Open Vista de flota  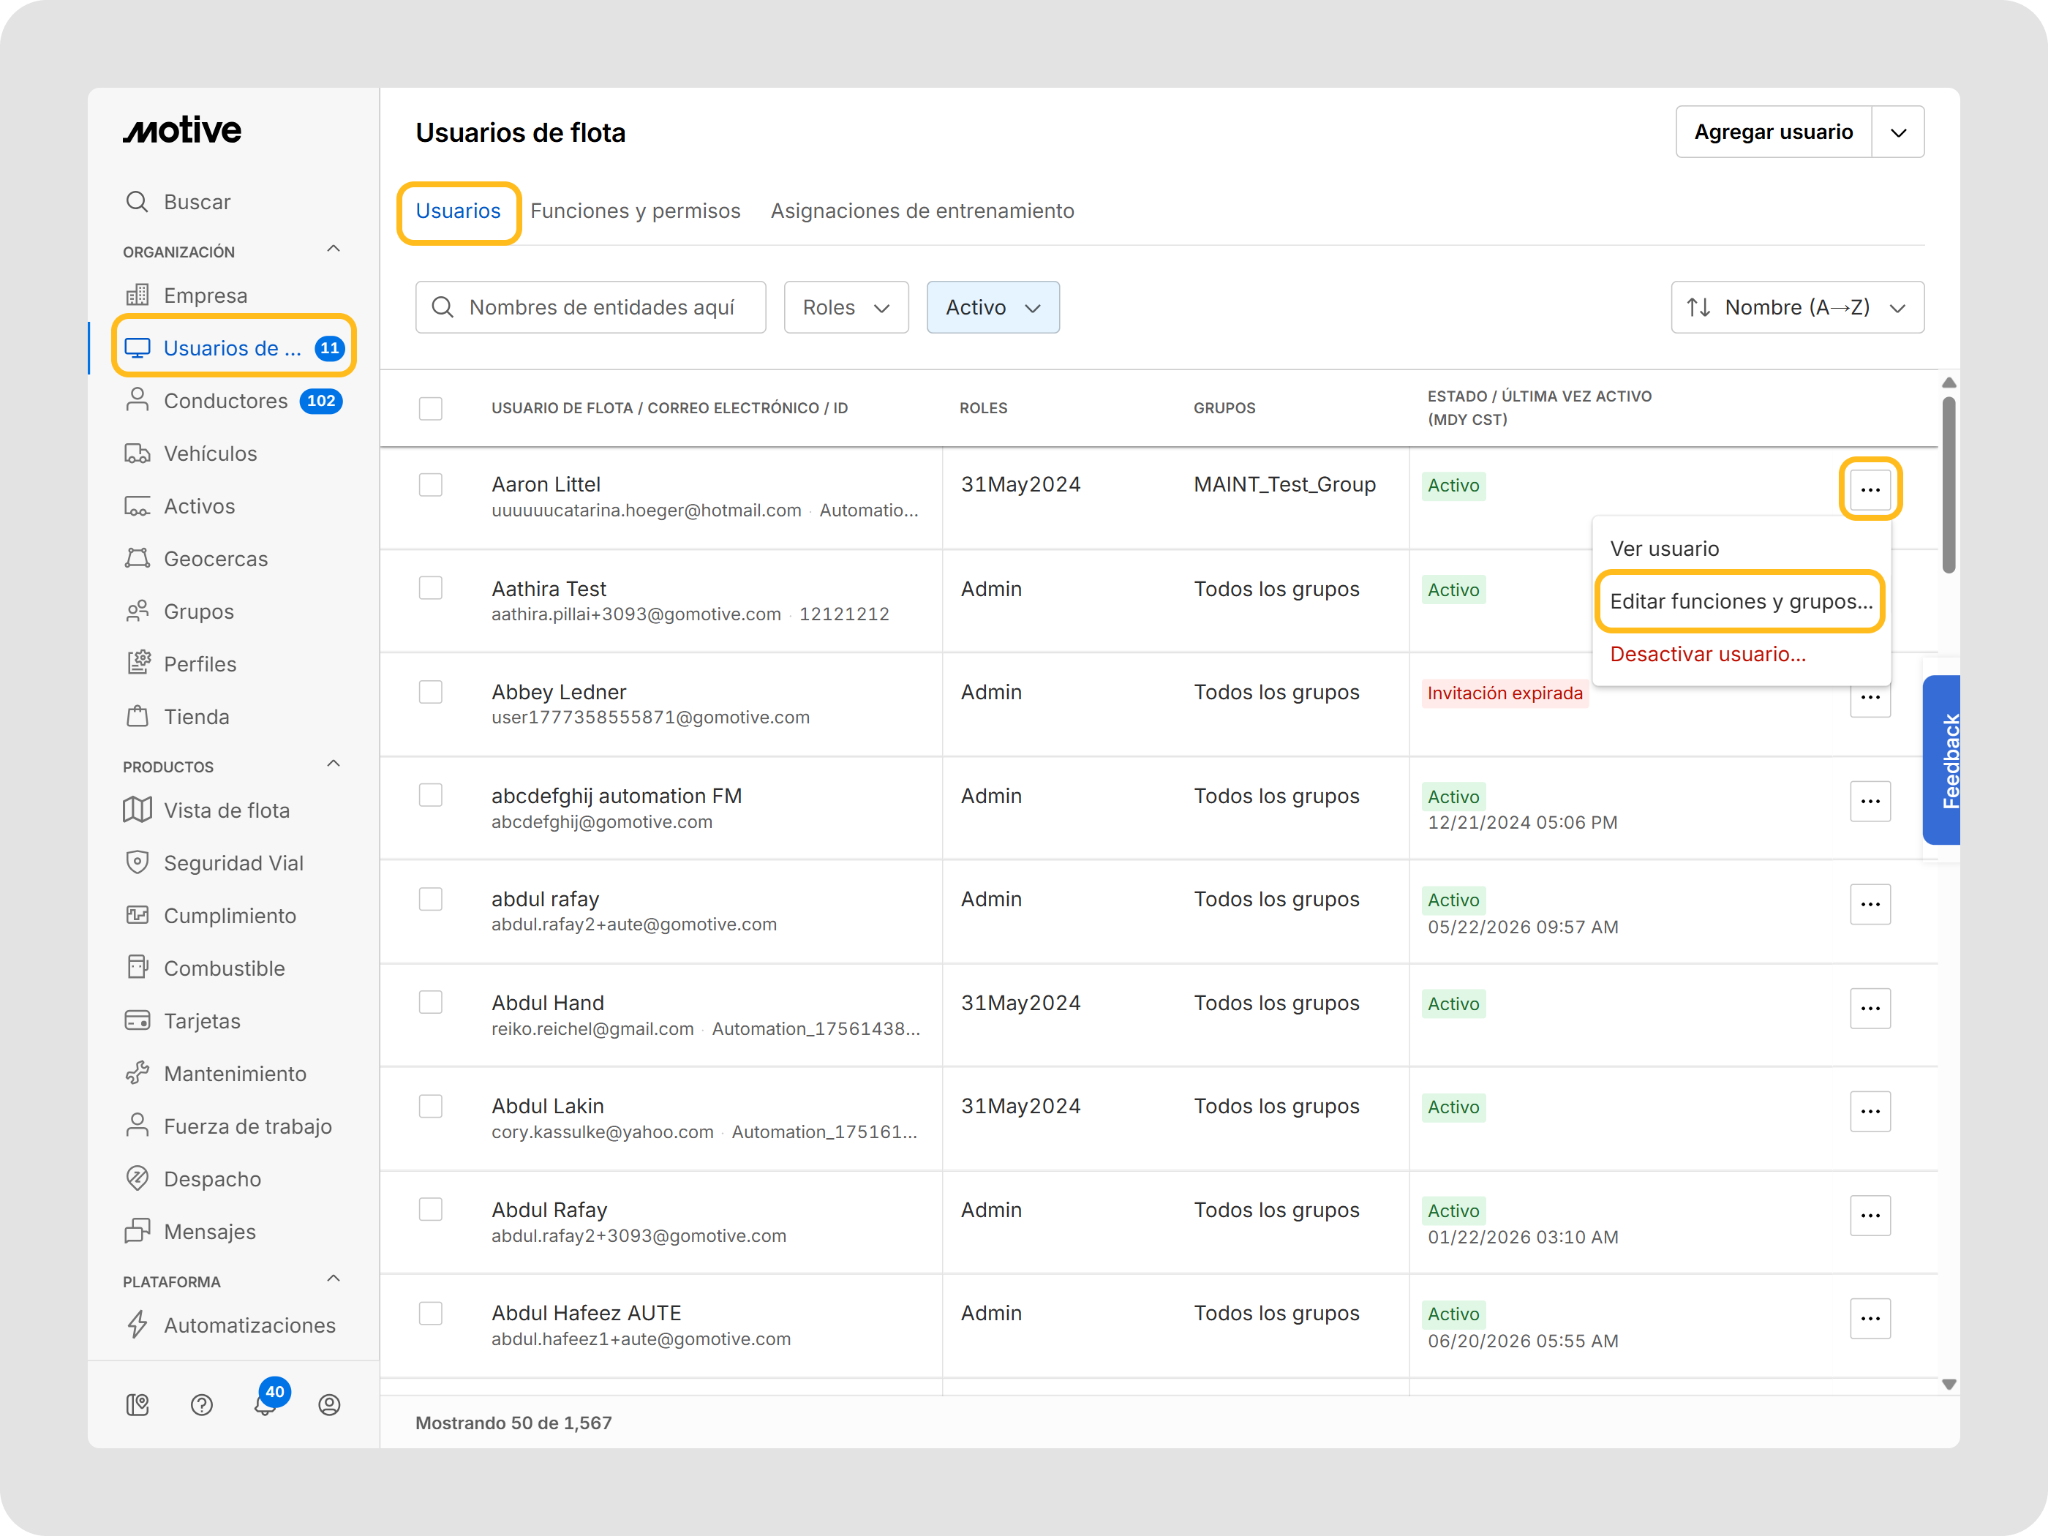(x=207, y=810)
